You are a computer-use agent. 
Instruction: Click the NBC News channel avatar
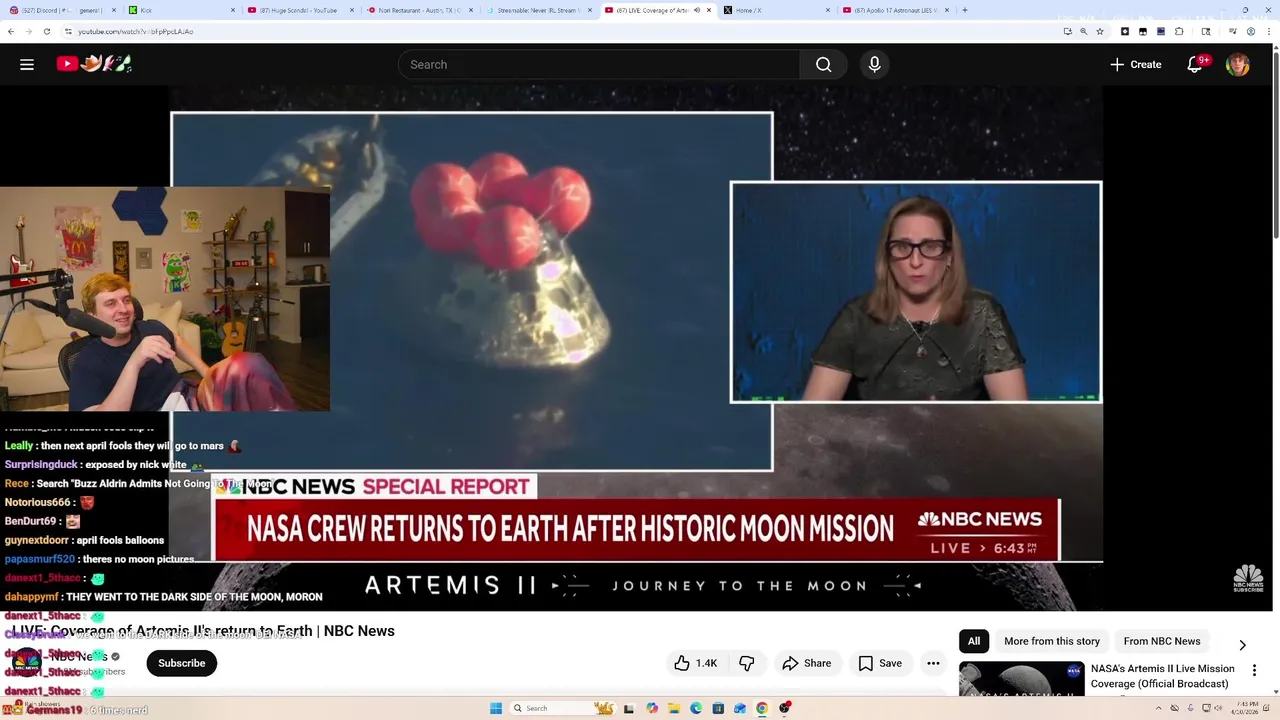pos(27,662)
